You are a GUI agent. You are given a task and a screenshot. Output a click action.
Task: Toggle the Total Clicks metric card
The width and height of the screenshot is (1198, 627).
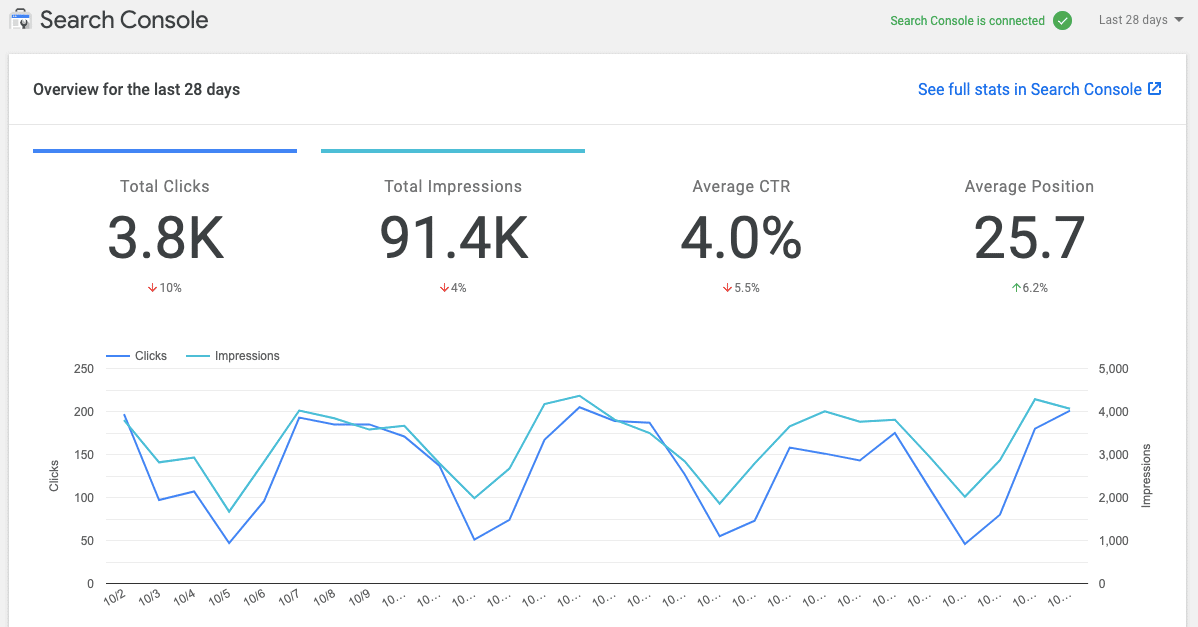click(165, 223)
